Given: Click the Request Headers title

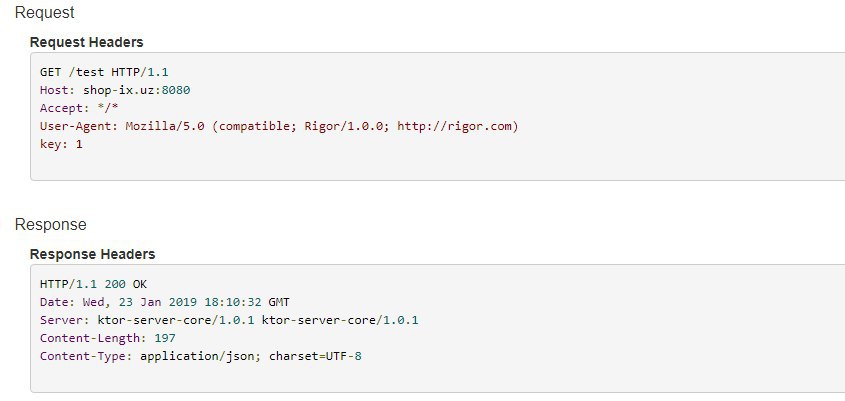Looking at the screenshot, I should tap(86, 42).
